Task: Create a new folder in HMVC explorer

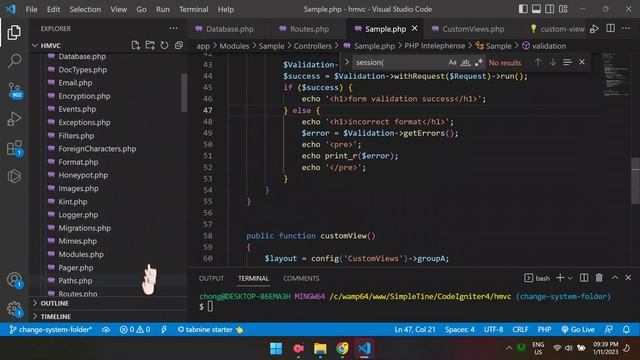Action: (150, 45)
